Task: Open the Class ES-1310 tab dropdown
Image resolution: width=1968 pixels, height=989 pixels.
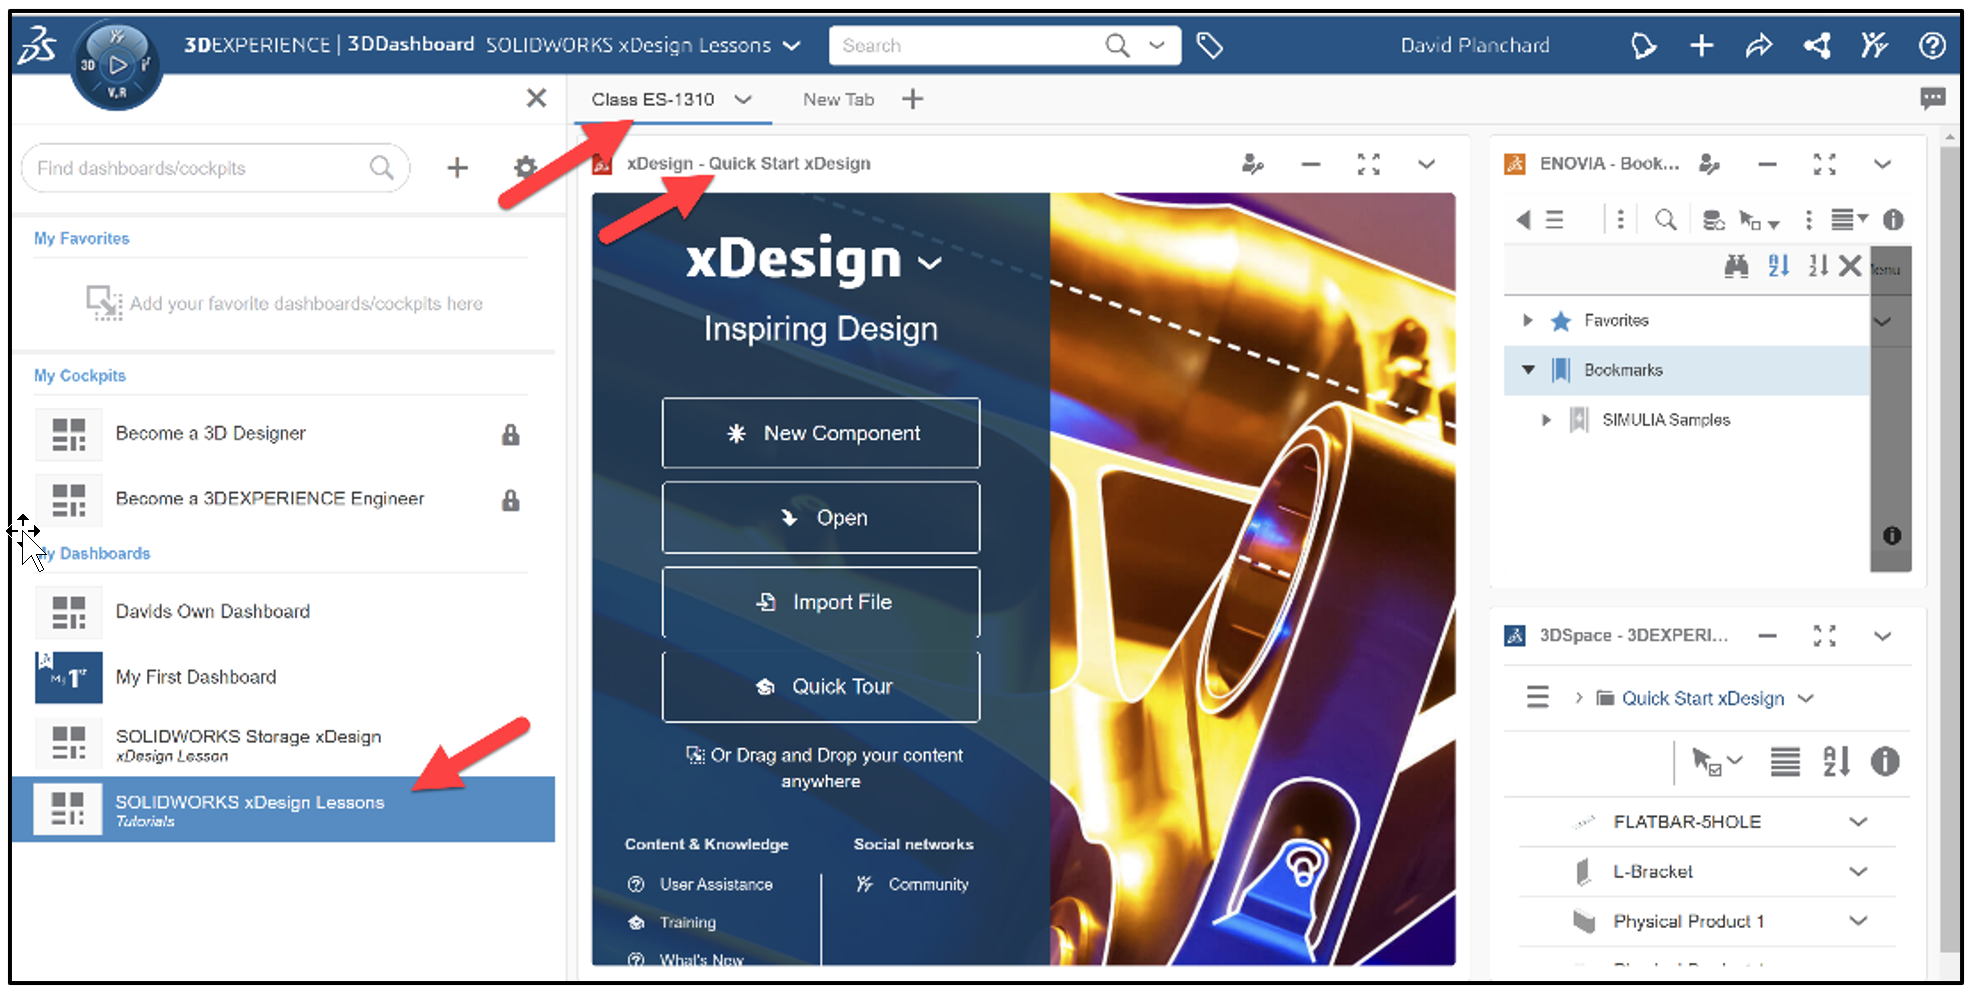Action: click(743, 99)
